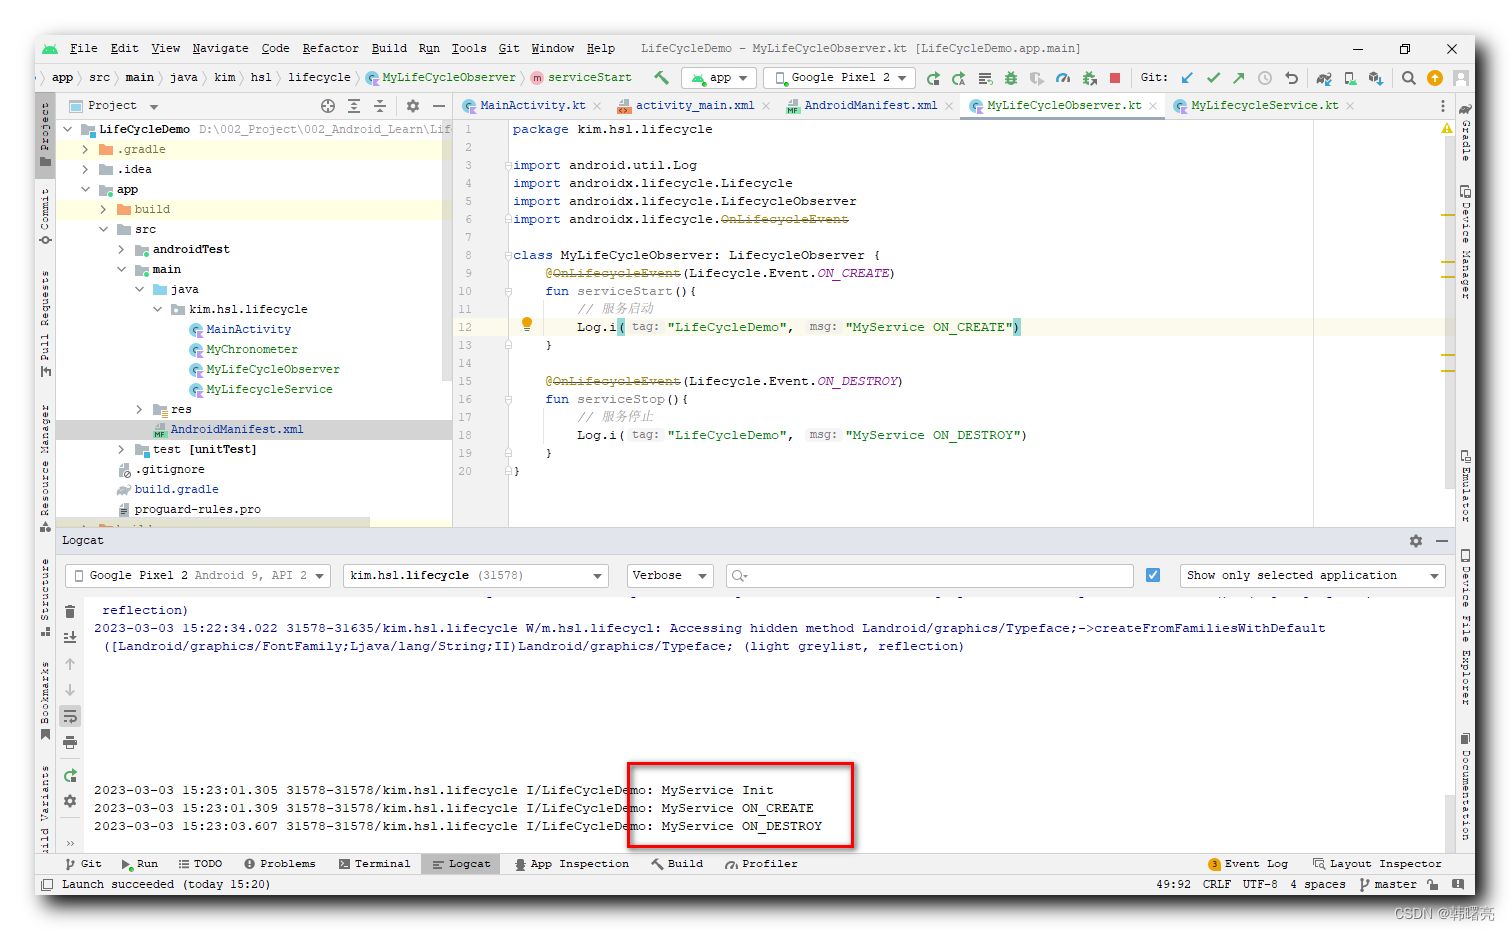Open the Navigate menu
Image resolution: width=1510 pixels, height=930 pixels.
(220, 48)
